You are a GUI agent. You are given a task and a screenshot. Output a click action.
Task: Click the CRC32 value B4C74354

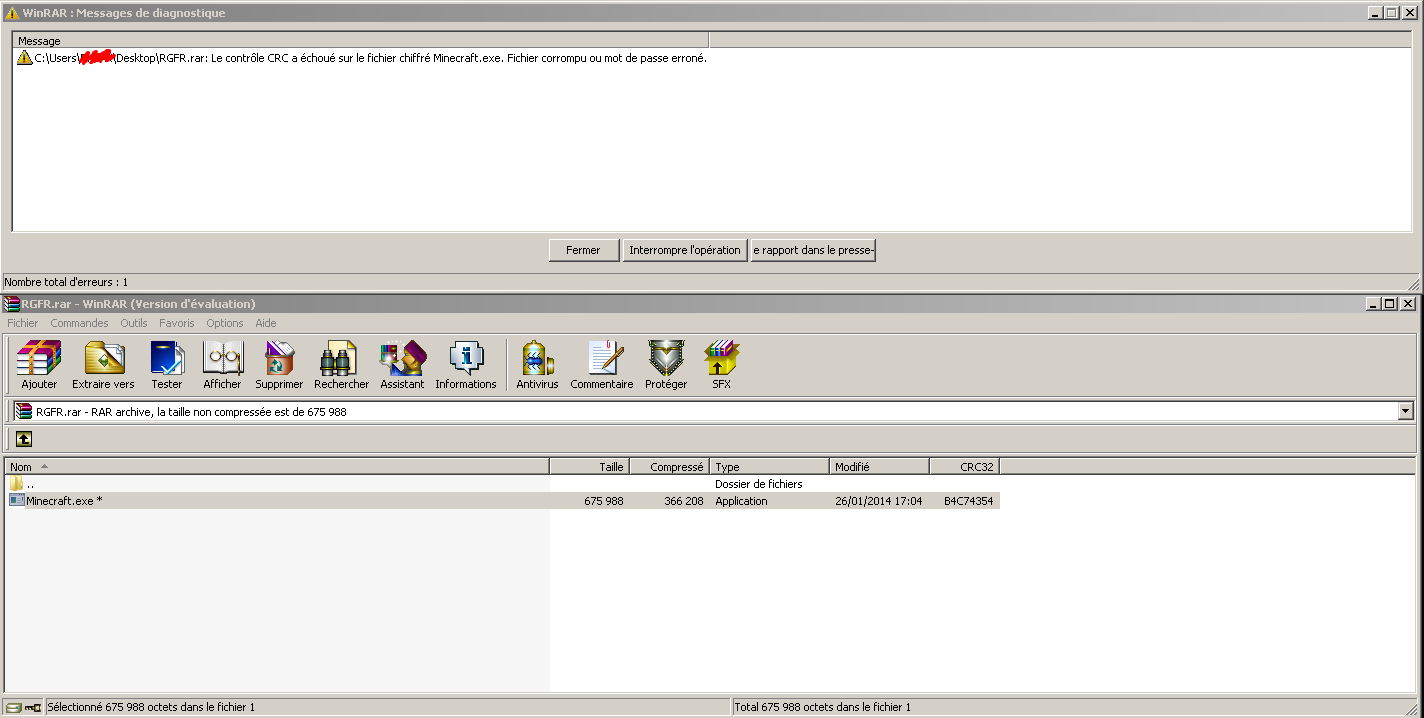(968, 501)
